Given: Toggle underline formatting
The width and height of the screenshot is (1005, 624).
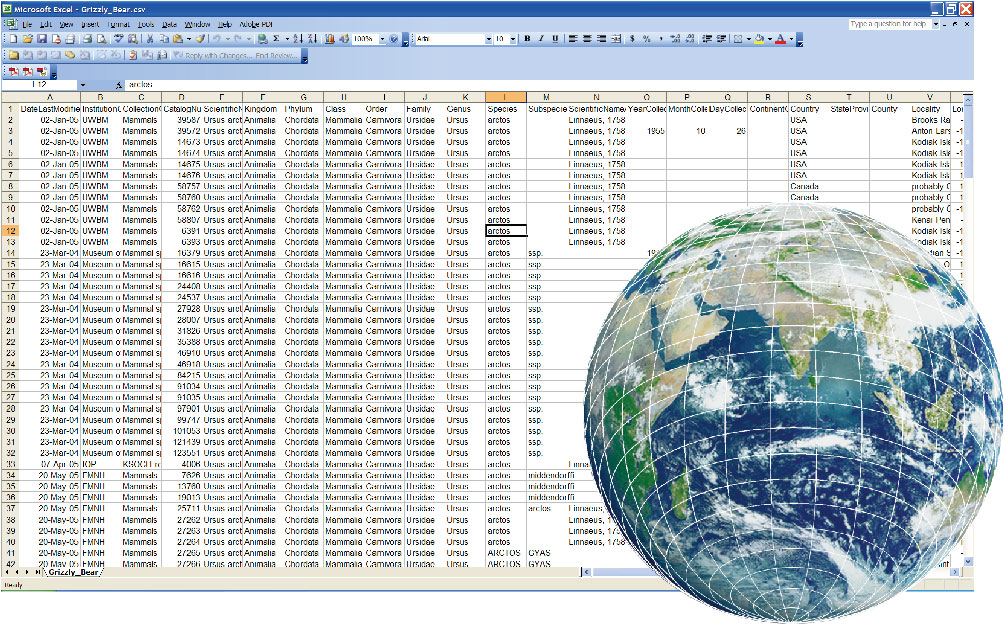Looking at the screenshot, I should 555,39.
